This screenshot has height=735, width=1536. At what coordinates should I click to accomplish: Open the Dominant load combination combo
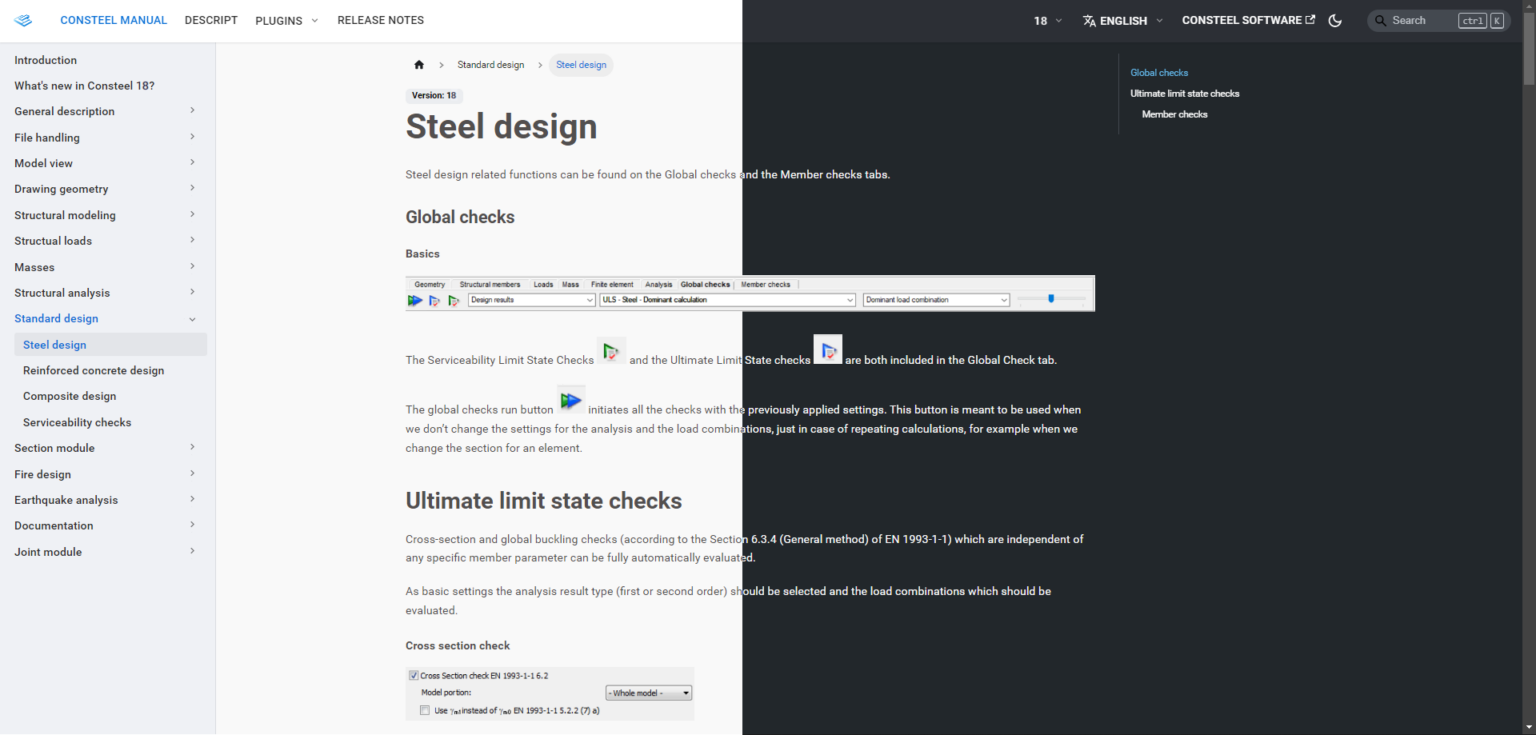[x=936, y=300]
